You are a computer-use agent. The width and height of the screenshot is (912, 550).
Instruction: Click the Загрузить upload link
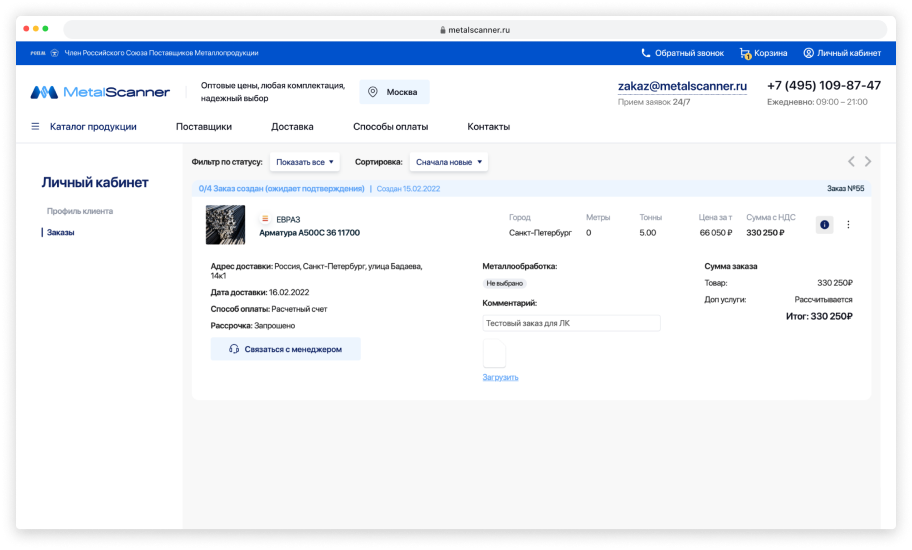pyautogui.click(x=500, y=377)
